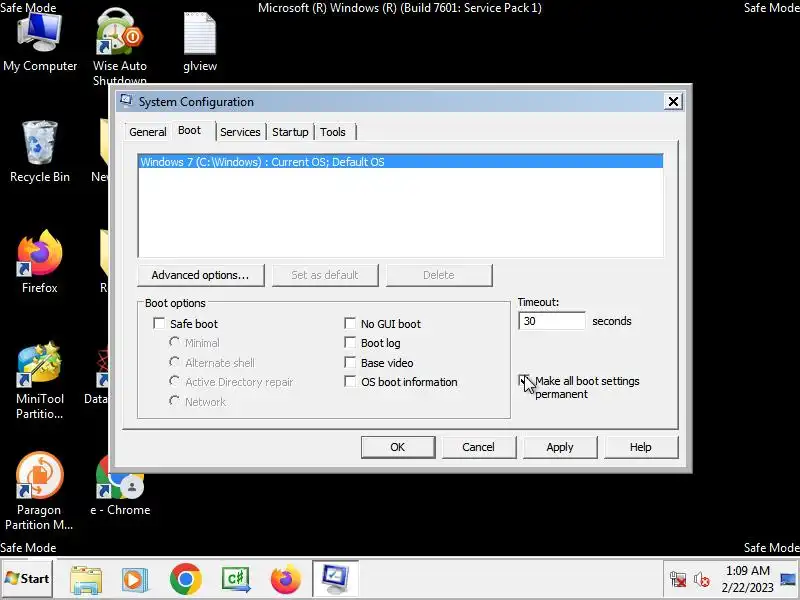Click System Configuration title bar icon
Screen dimensions: 800x600
pos(126,101)
